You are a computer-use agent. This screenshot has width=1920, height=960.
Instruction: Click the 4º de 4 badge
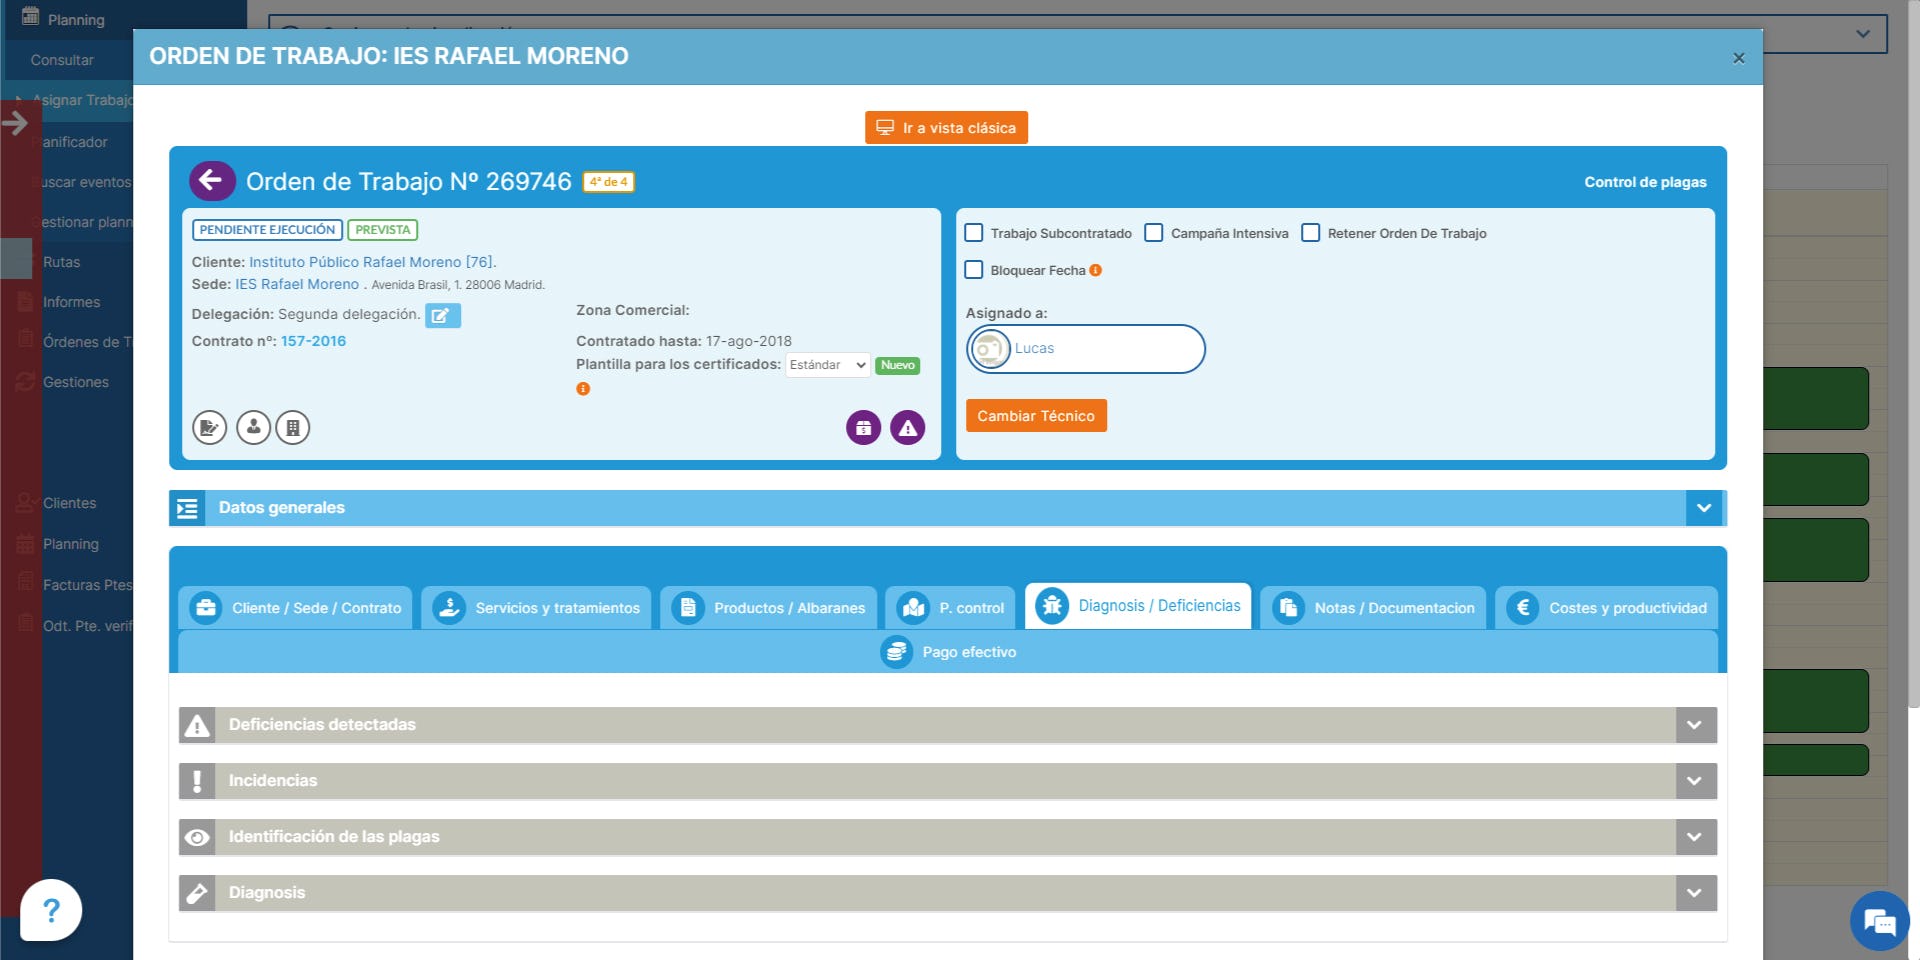coord(609,182)
